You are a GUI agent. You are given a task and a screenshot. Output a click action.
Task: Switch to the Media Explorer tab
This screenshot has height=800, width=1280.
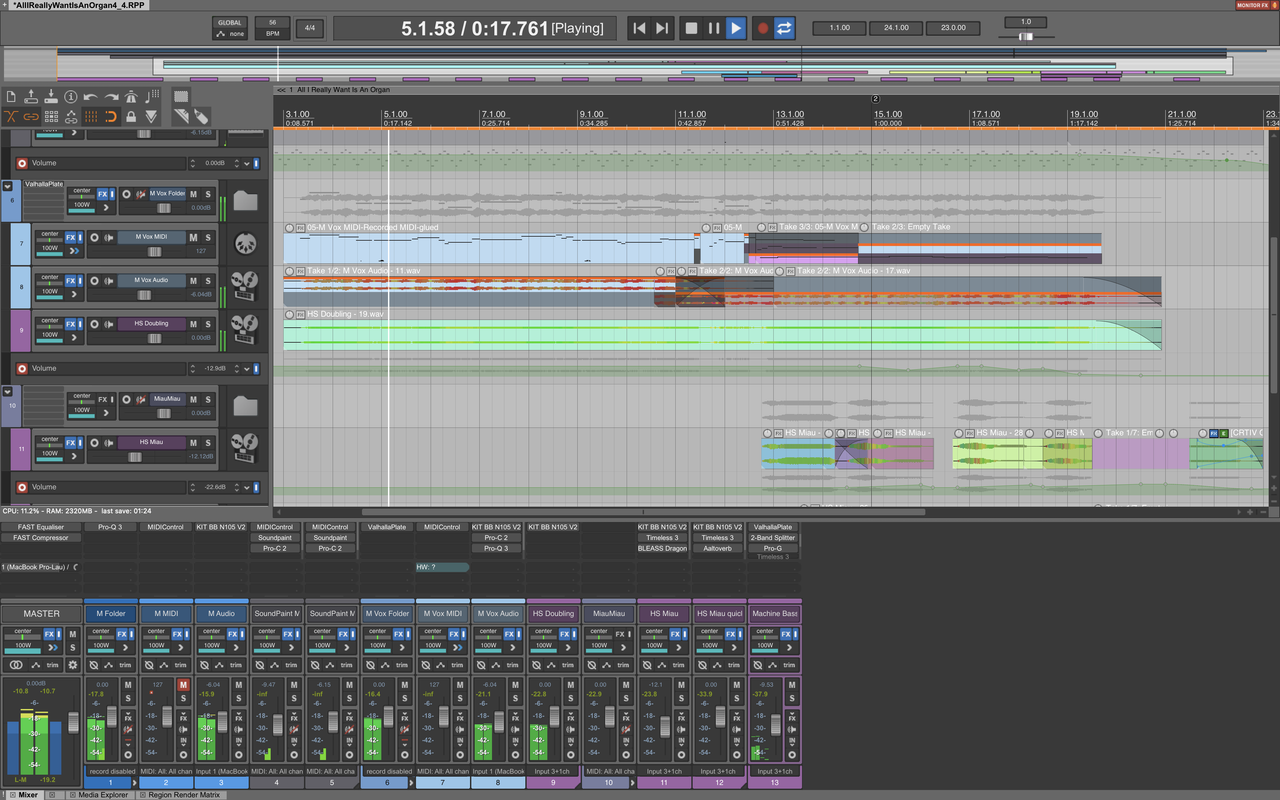(x=96, y=795)
